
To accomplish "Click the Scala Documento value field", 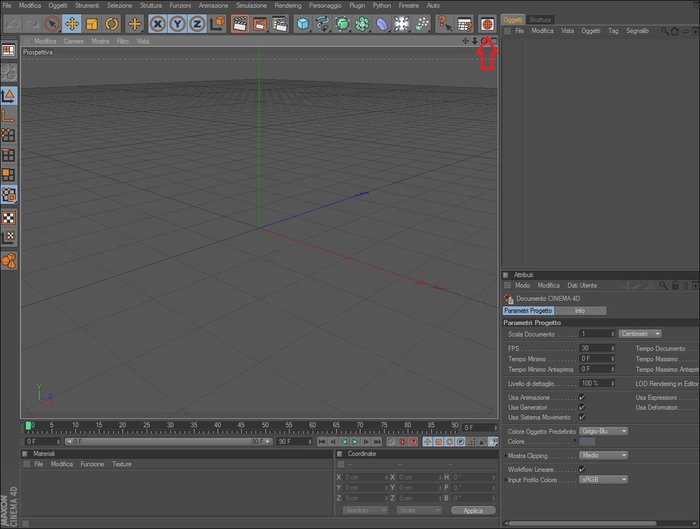I will tap(597, 334).
